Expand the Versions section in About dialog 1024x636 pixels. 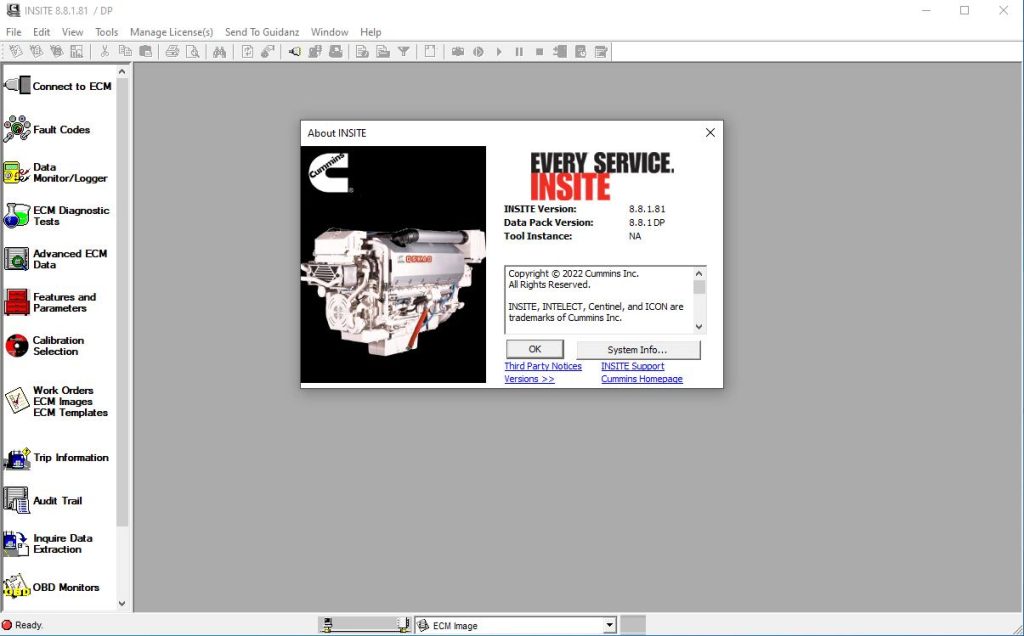[528, 379]
